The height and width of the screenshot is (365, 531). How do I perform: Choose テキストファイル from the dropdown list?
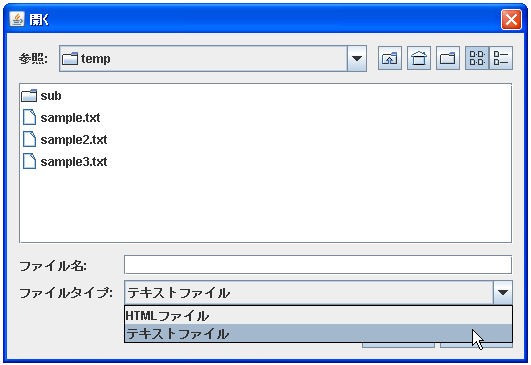(318, 334)
